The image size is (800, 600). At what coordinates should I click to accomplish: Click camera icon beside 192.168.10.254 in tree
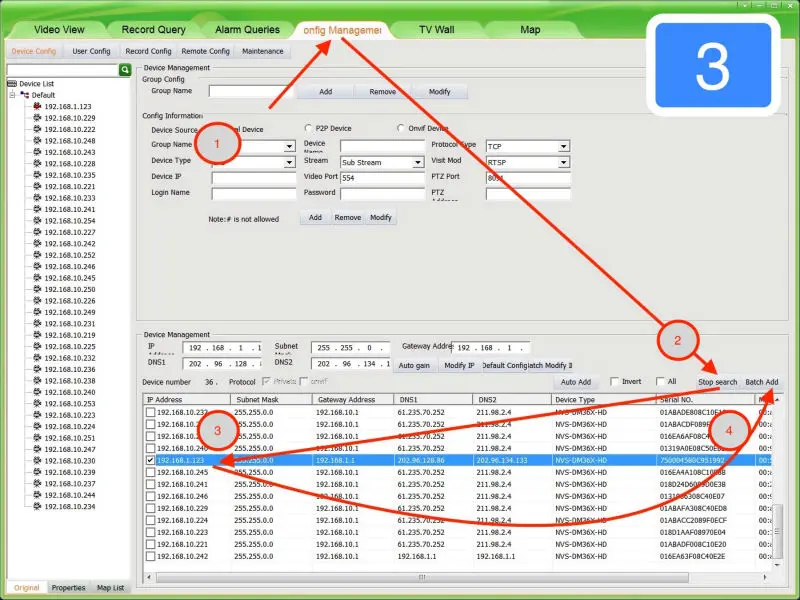[x=37, y=220]
